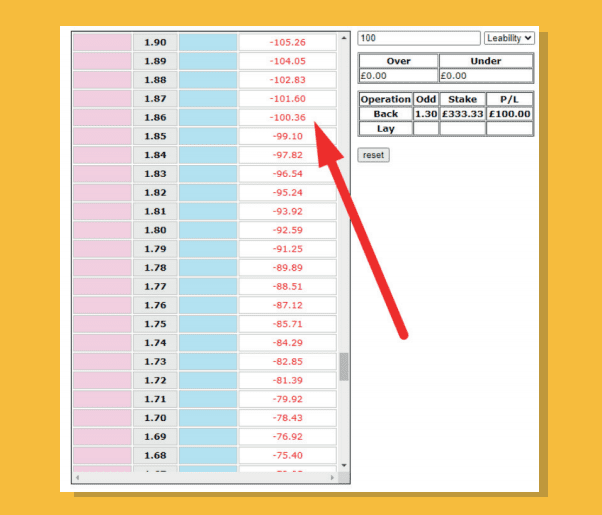Click the value -82.85
The width and height of the screenshot is (602, 515).
288,361
